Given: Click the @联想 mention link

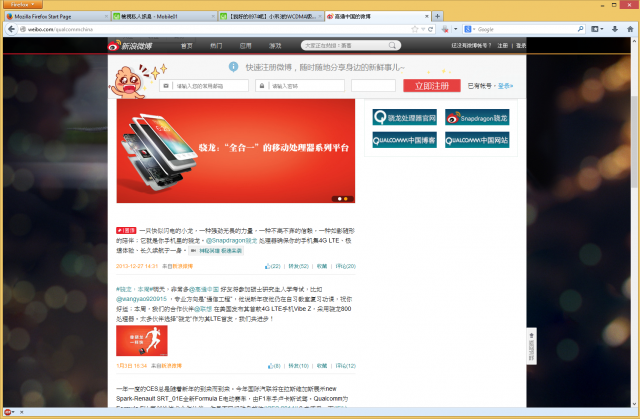Looking at the screenshot, I should [203, 309].
